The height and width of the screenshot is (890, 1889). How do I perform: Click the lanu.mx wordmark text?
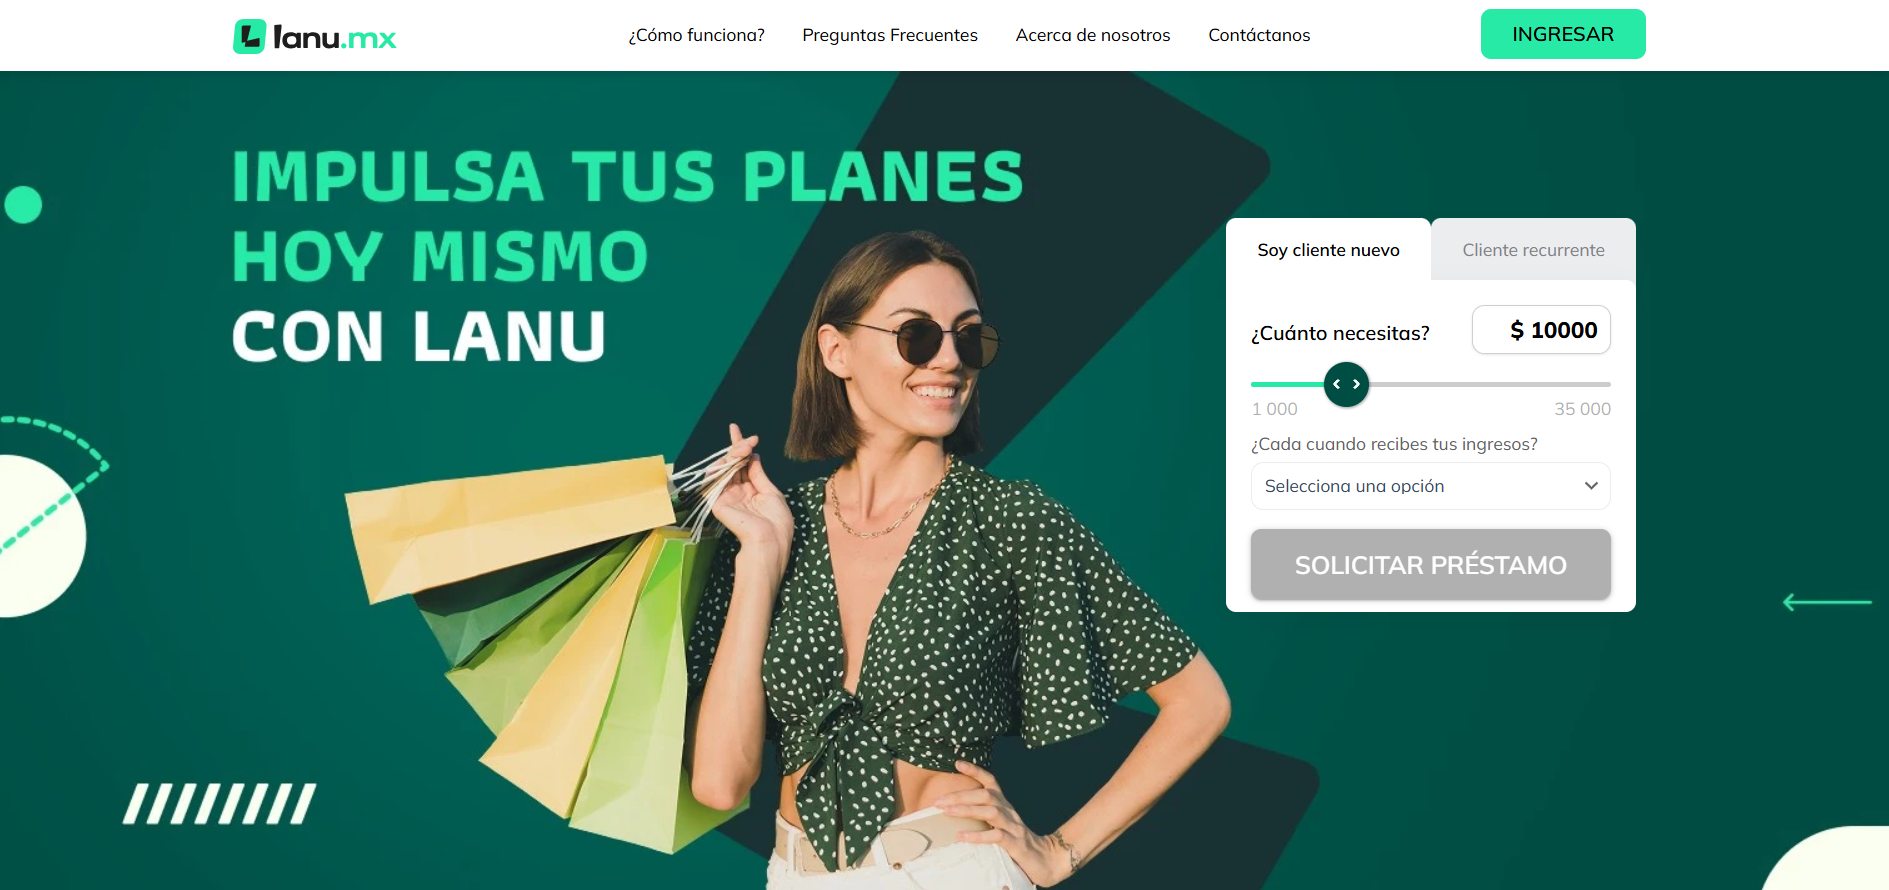(x=335, y=38)
